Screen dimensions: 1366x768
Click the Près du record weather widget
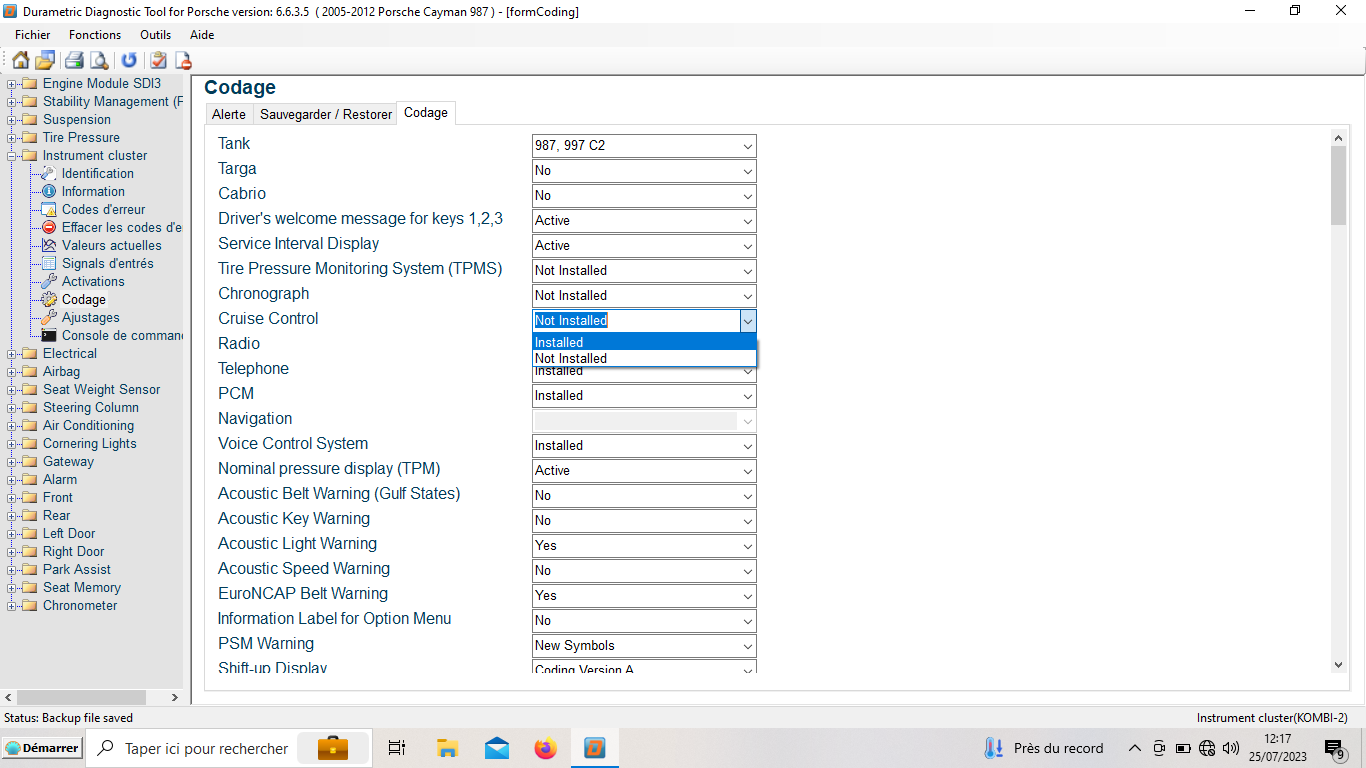pos(1044,748)
